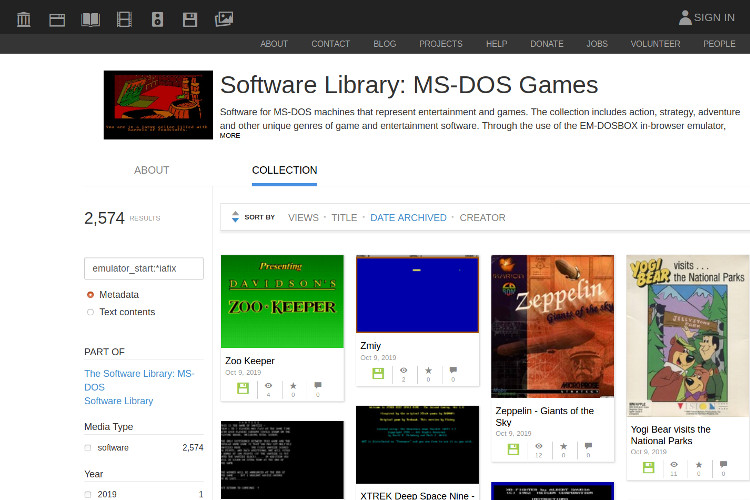750x500 pixels.
Task: Click the favorite star on Zeppelin card
Action: pos(563,446)
